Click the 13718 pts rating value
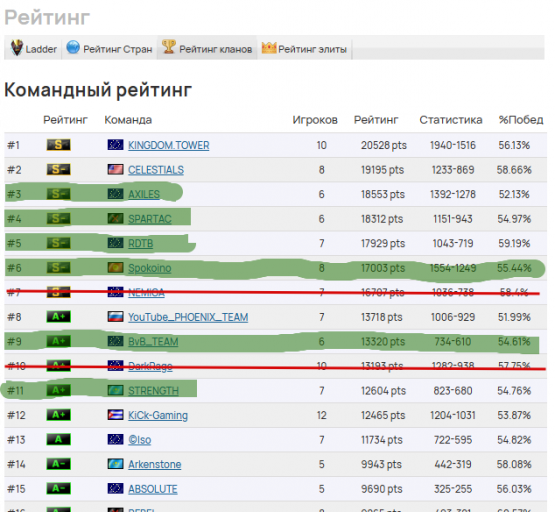The width and height of the screenshot is (555, 512). [382, 317]
